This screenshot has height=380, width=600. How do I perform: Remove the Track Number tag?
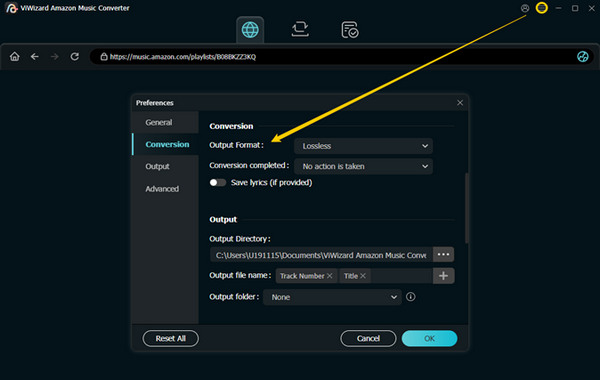329,276
